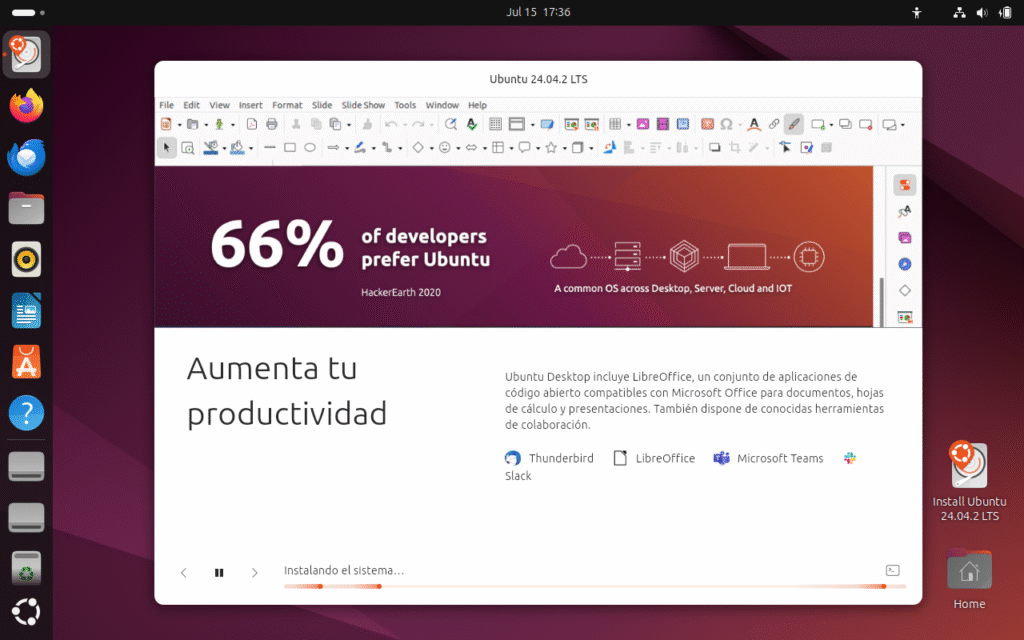Pick the Rectangle shape tool
Image resolution: width=1024 pixels, height=640 pixels.
tap(290, 148)
